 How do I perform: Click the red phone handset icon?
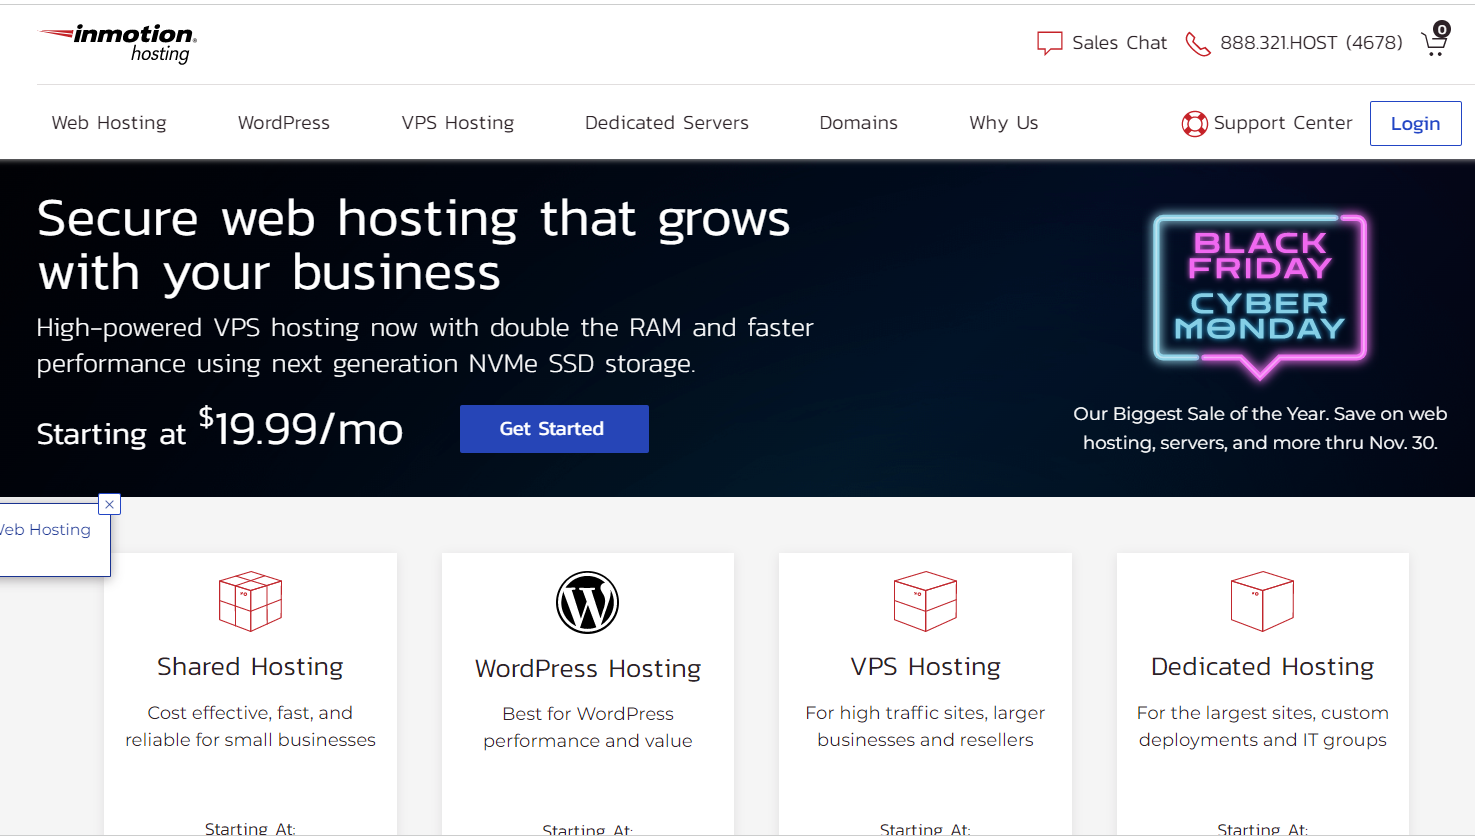(1197, 44)
